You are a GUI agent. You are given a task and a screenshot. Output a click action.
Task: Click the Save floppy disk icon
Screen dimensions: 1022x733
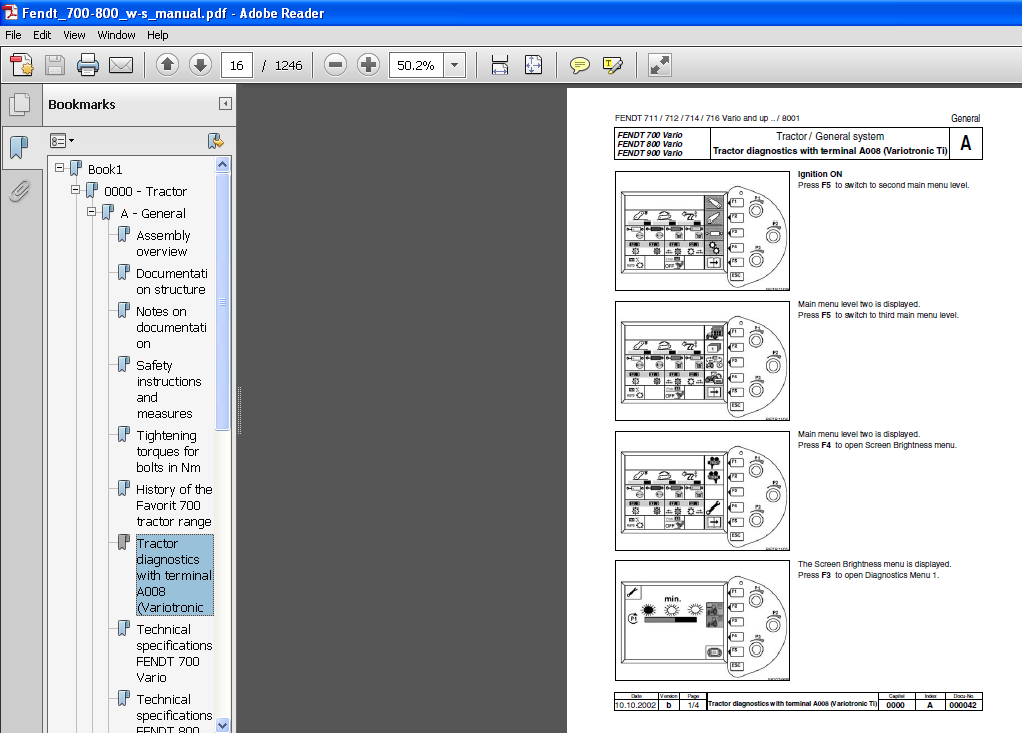[x=55, y=65]
